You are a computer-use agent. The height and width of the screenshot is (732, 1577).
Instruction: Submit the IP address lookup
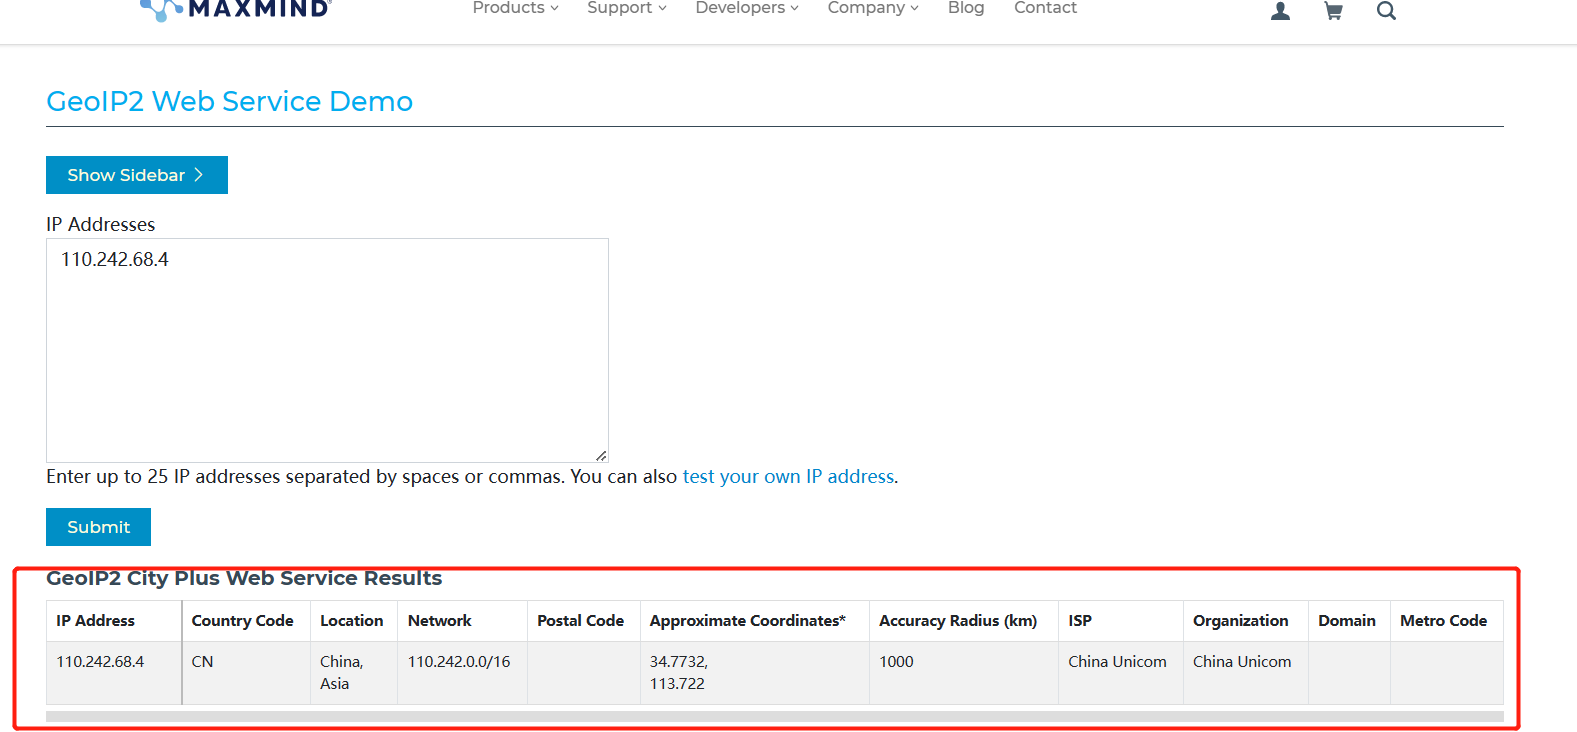point(98,527)
